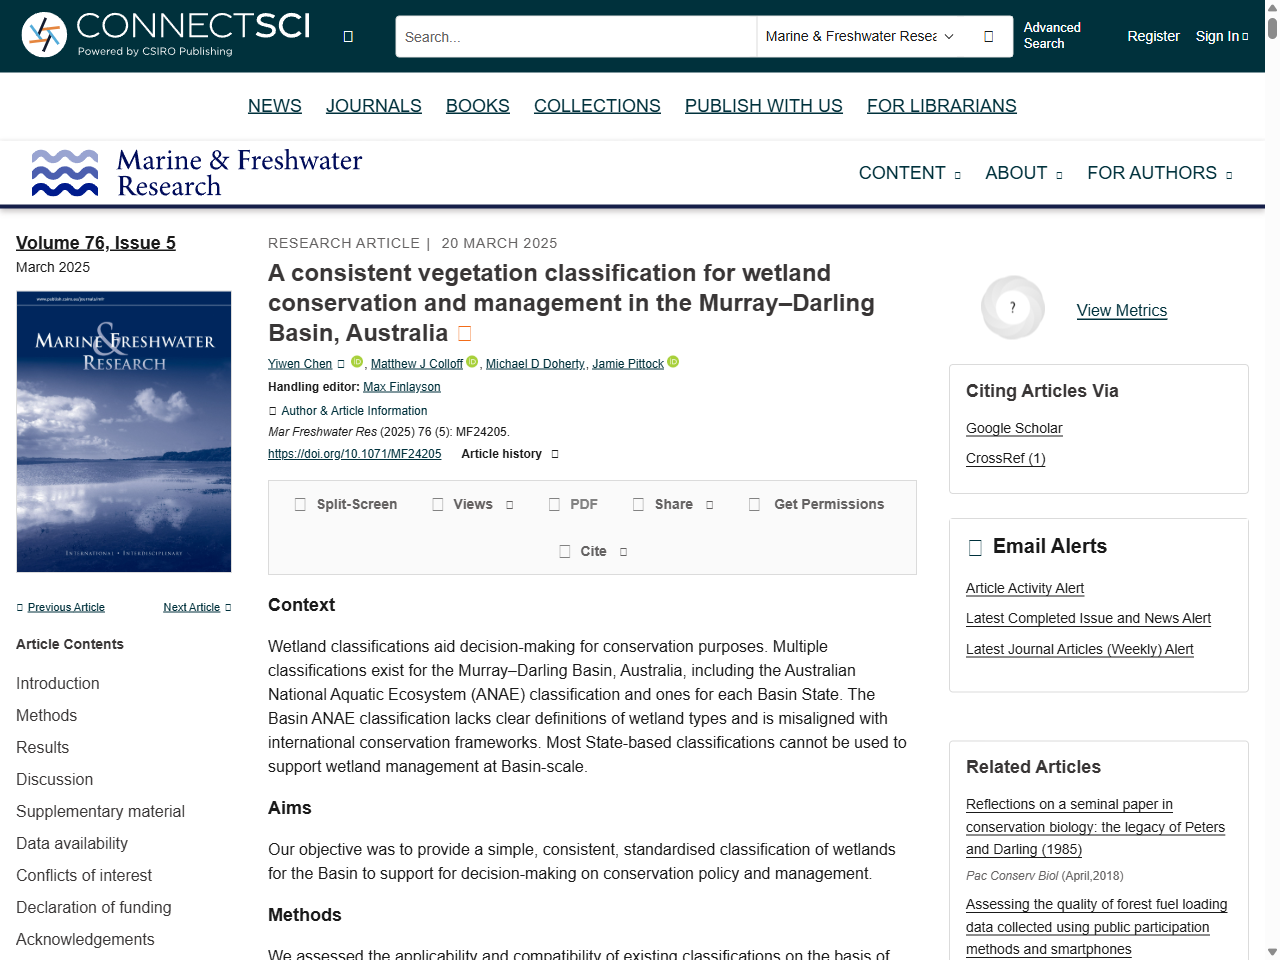Click in the Search text field
The image size is (1280, 960).
click(x=575, y=37)
